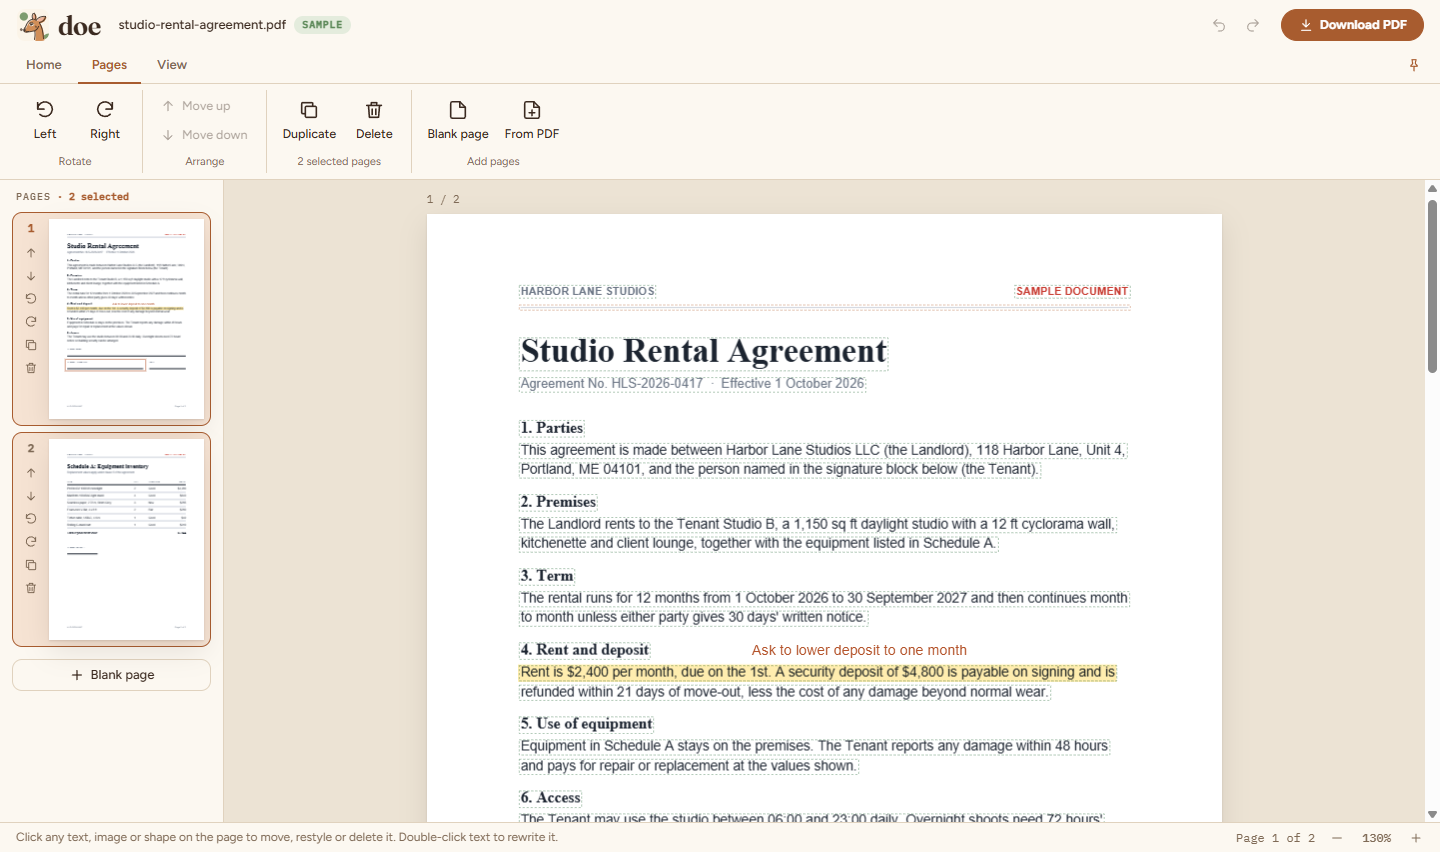The width and height of the screenshot is (1440, 852).
Task: Pin the ribbon toolbar
Action: pyautogui.click(x=1414, y=65)
